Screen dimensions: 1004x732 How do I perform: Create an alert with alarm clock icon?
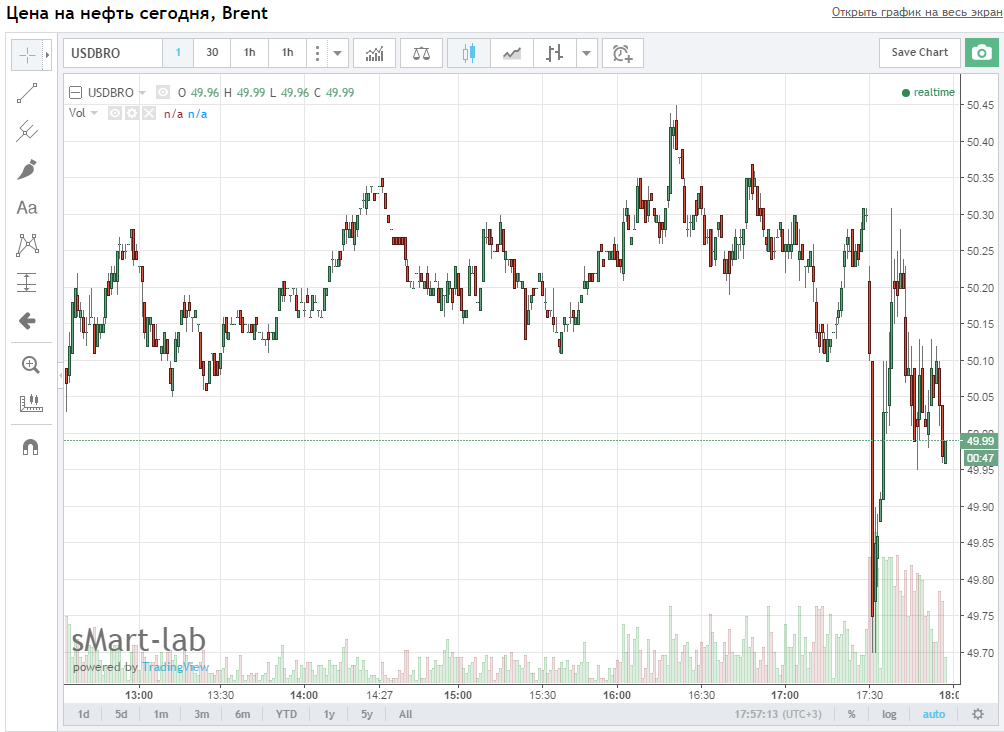pos(623,53)
